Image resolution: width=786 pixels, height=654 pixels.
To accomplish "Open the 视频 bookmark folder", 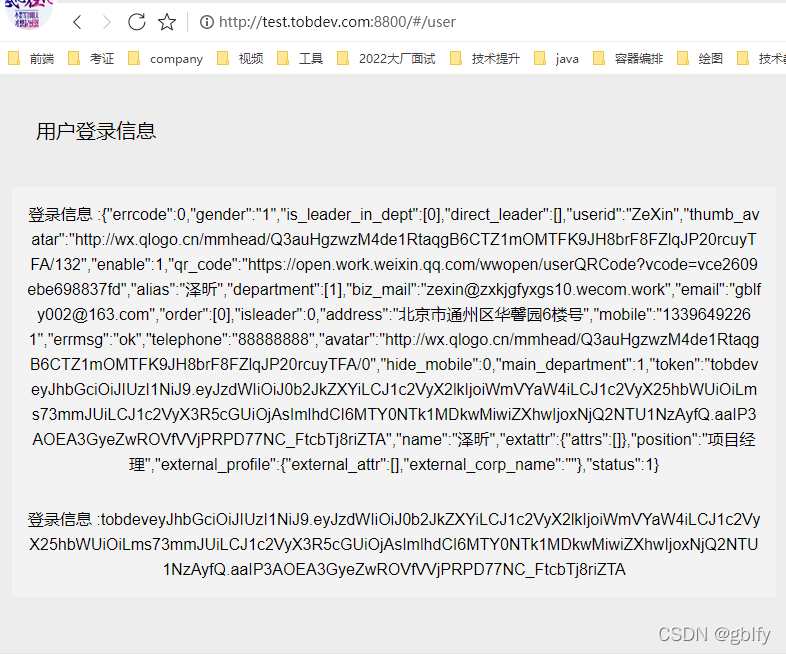I will point(240,59).
